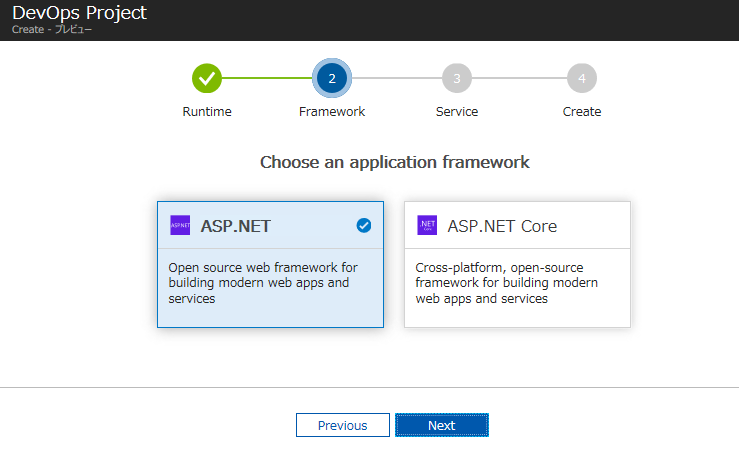739x455 pixels.
Task: Click the step 2 Framework circle
Action: coord(332,78)
